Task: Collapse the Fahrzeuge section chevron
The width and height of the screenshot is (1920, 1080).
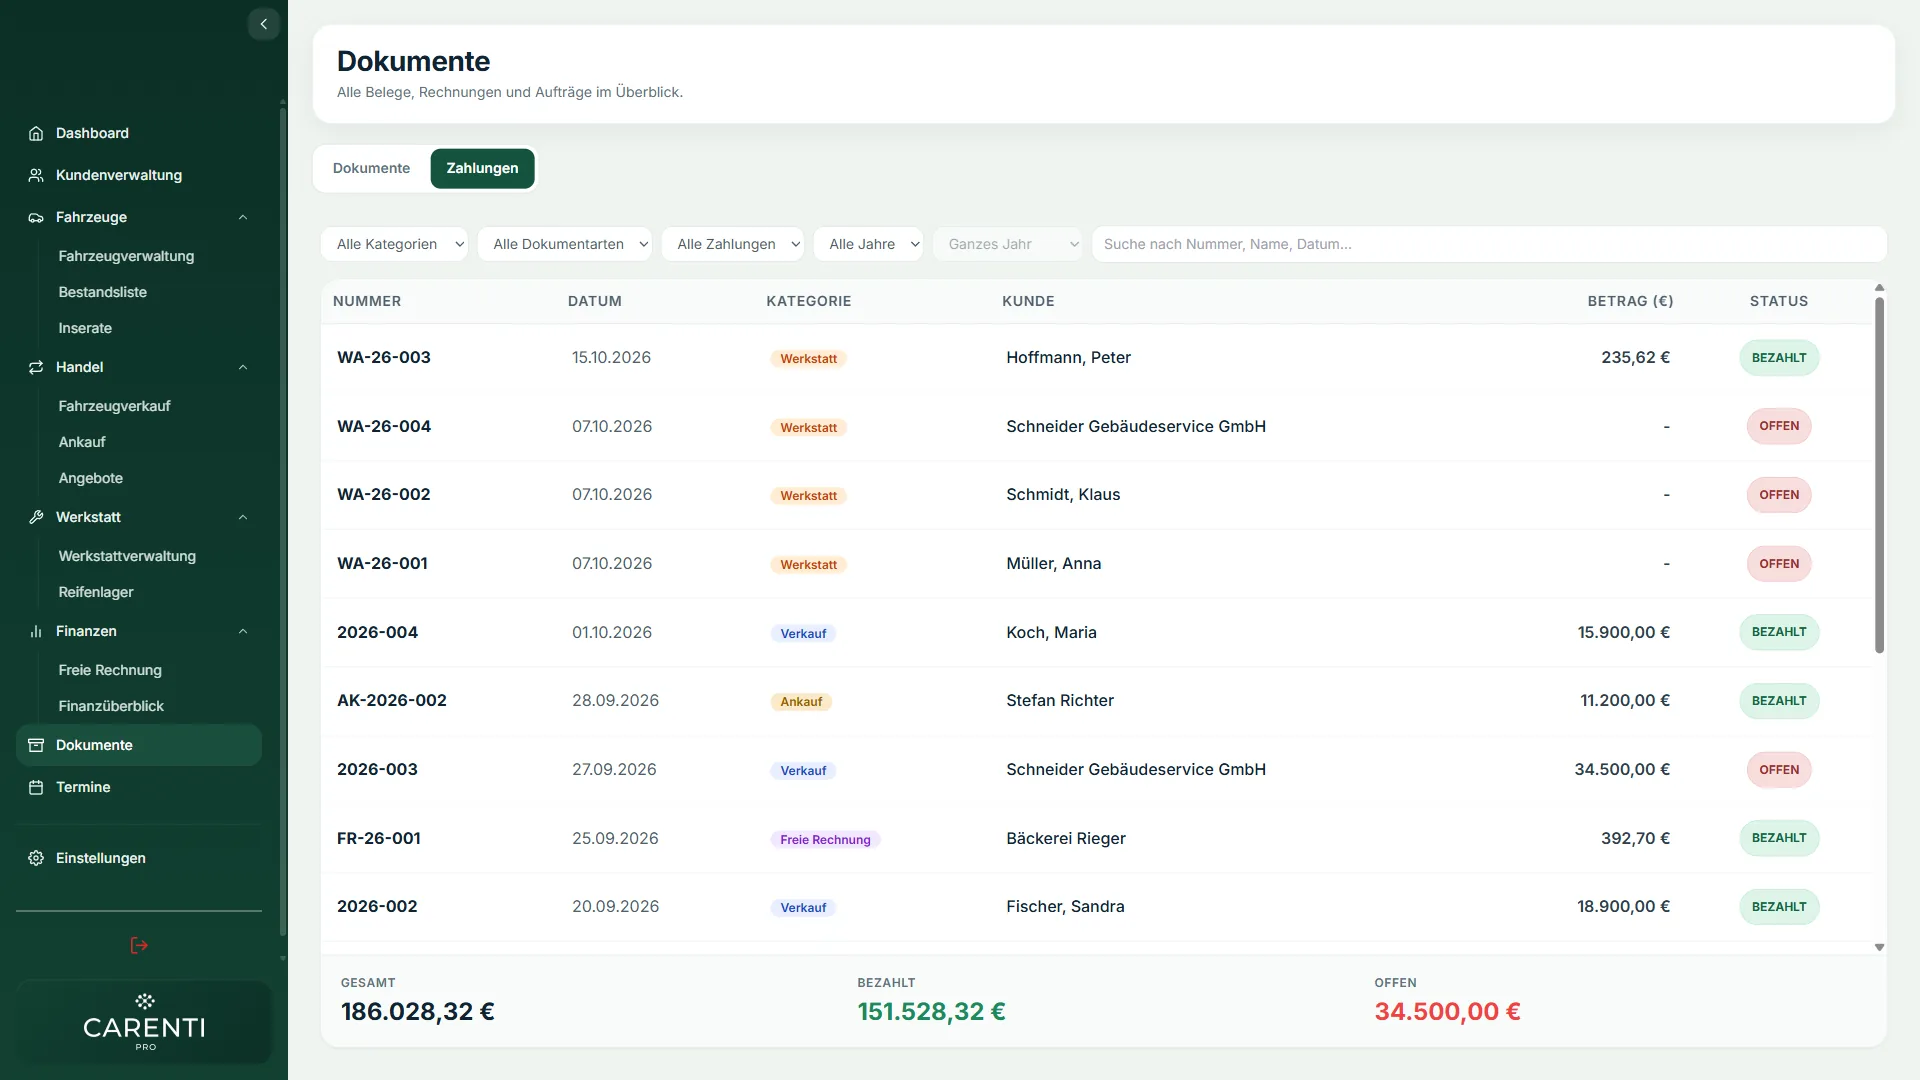Action: 243,217
